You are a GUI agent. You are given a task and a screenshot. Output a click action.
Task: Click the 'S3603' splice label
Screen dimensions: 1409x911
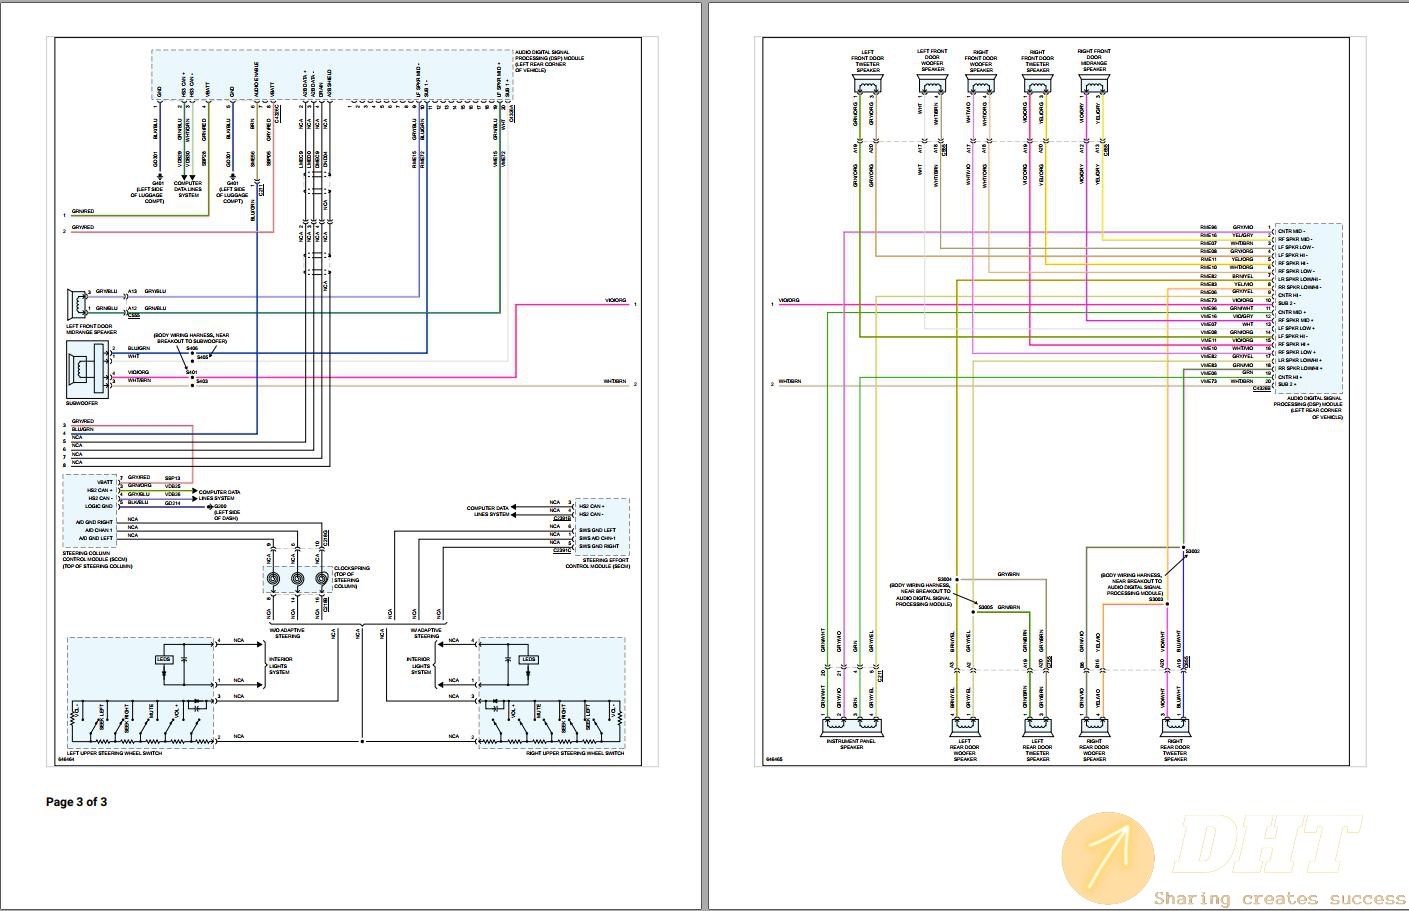[x=1157, y=599]
